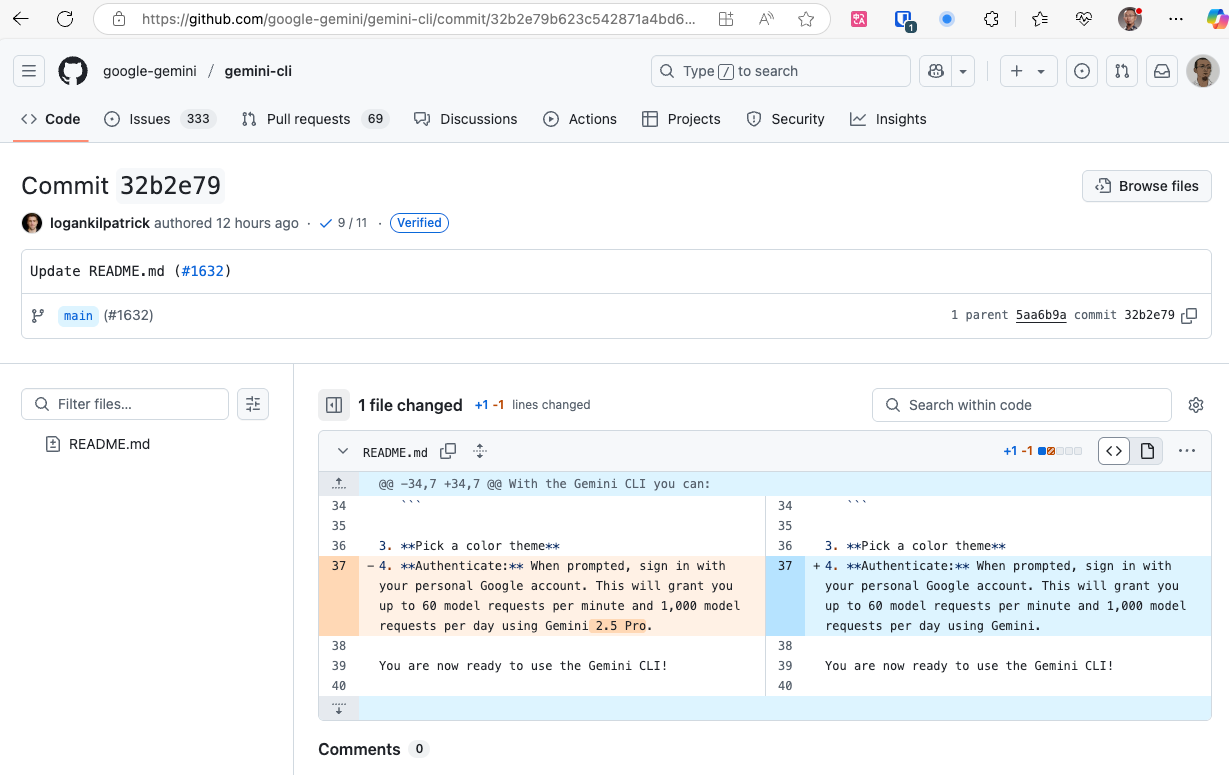Open the Bitwarden extension icon with badge
Image resolution: width=1229 pixels, height=775 pixels.
(903, 19)
